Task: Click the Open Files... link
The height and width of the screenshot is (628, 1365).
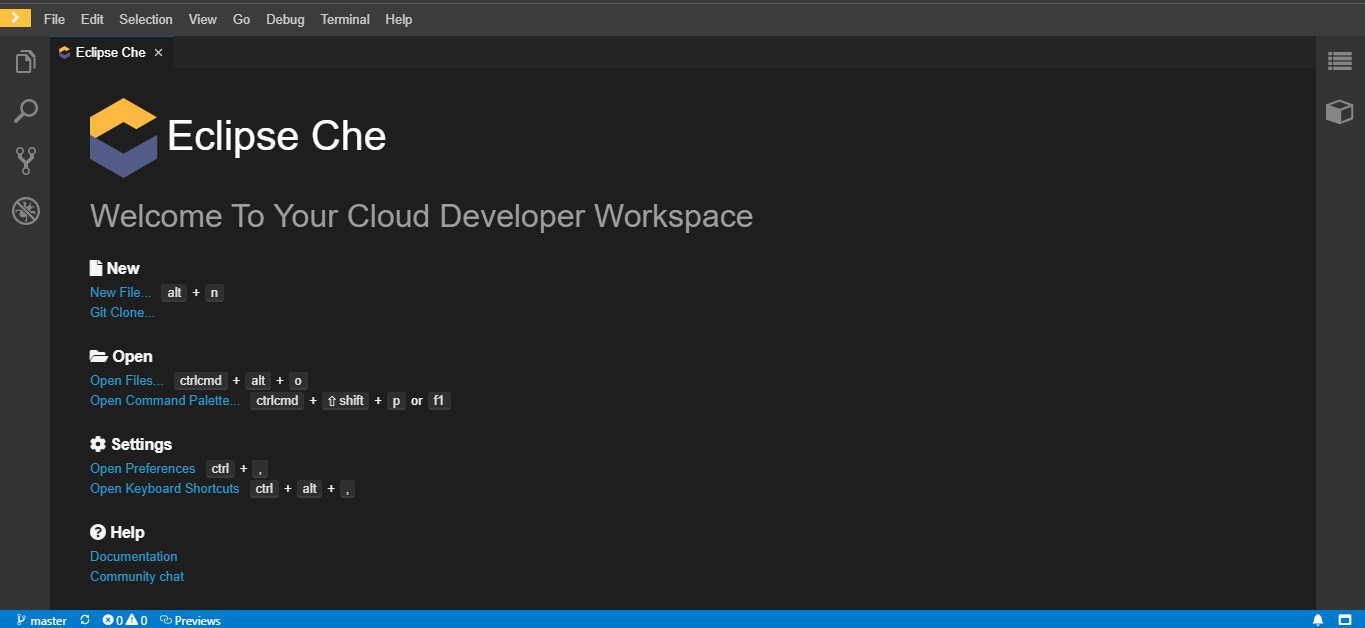Action: click(x=127, y=380)
